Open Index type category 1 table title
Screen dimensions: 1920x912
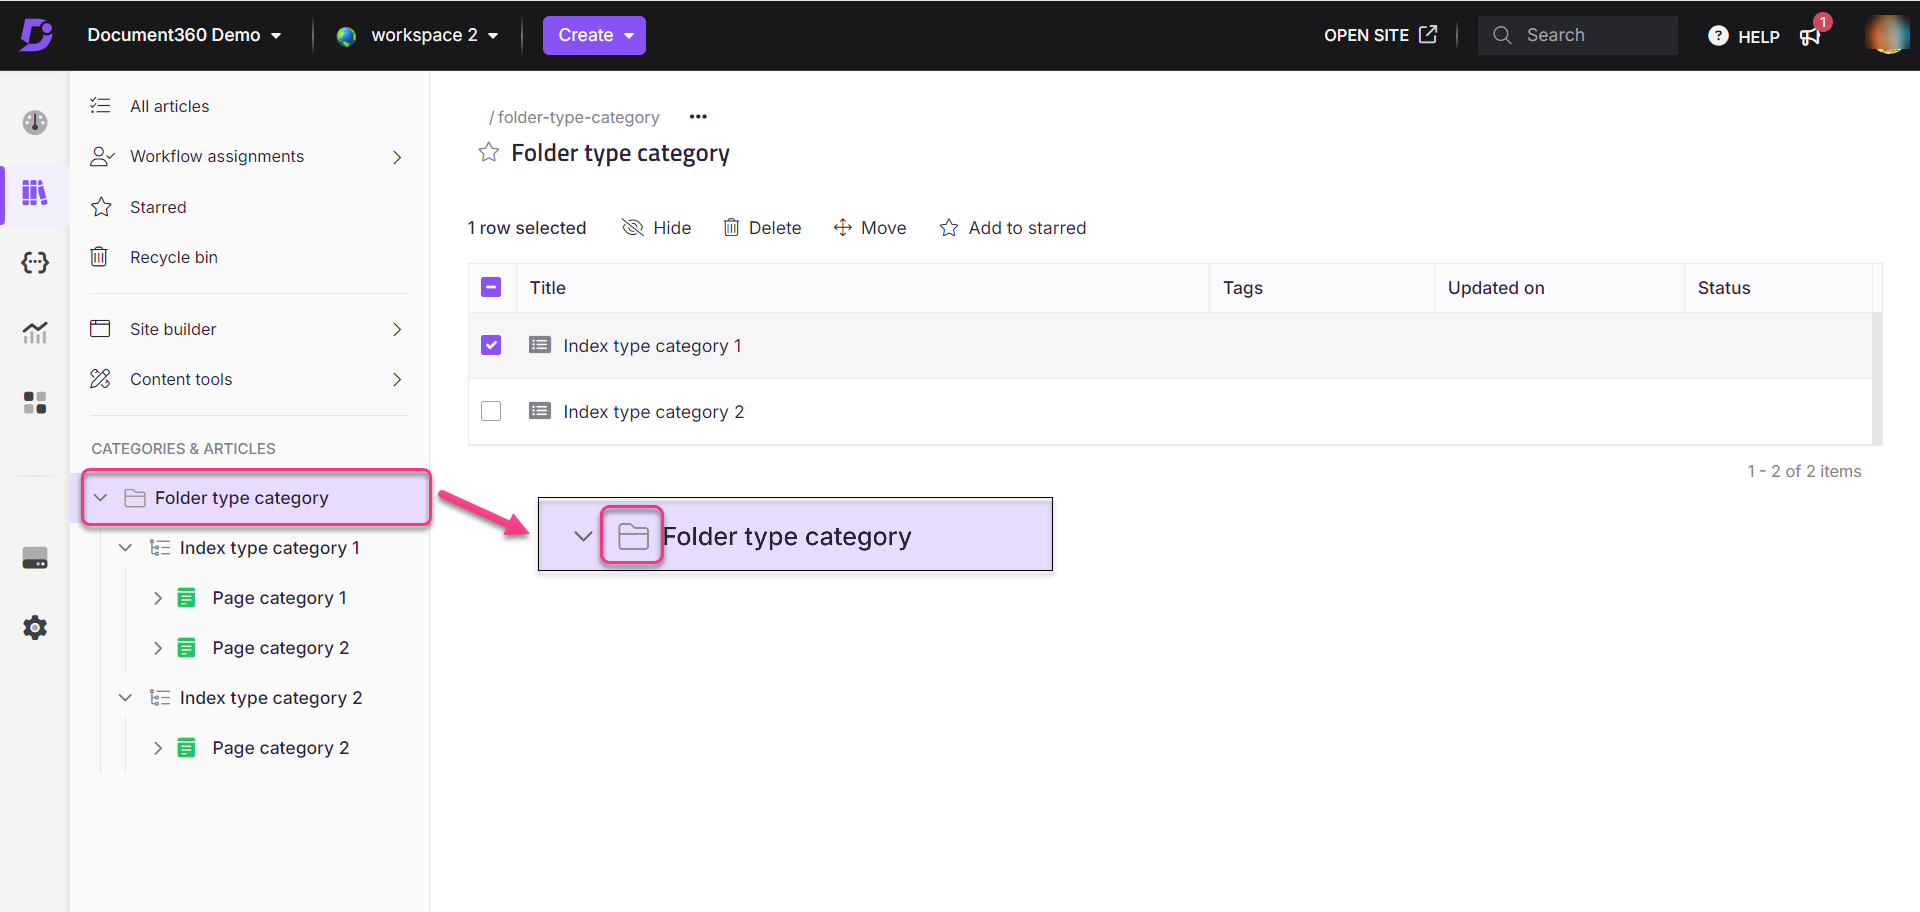point(652,346)
